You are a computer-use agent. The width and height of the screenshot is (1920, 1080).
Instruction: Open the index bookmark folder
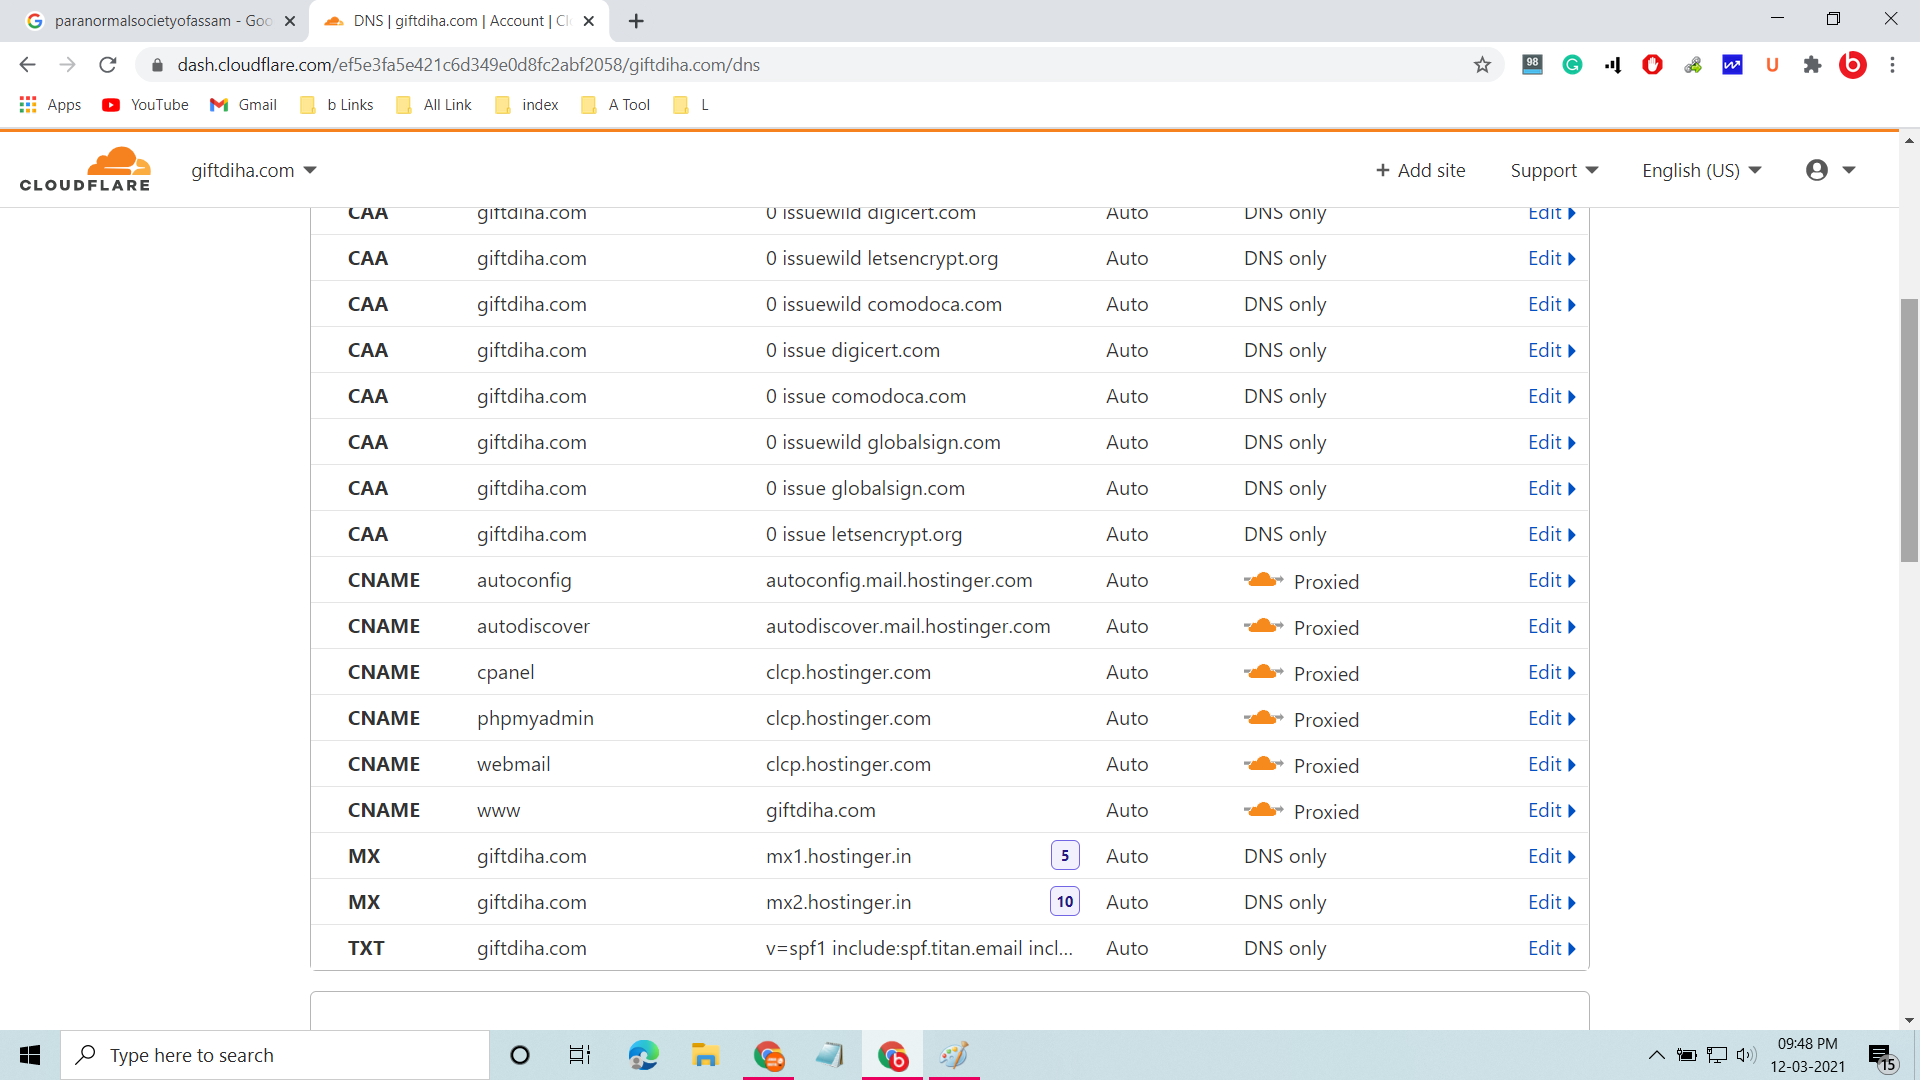[527, 105]
